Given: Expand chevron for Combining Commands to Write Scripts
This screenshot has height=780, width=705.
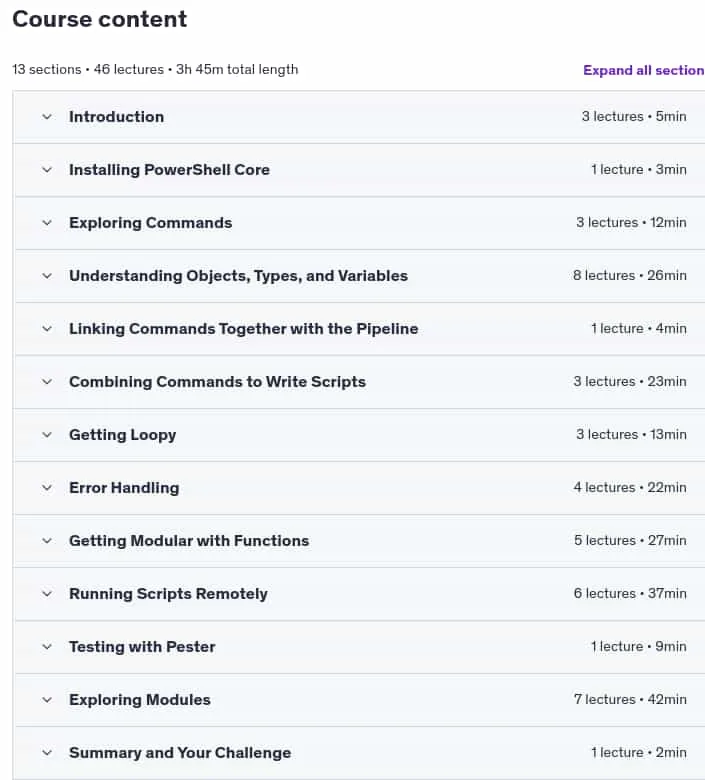Looking at the screenshot, I should point(47,382).
